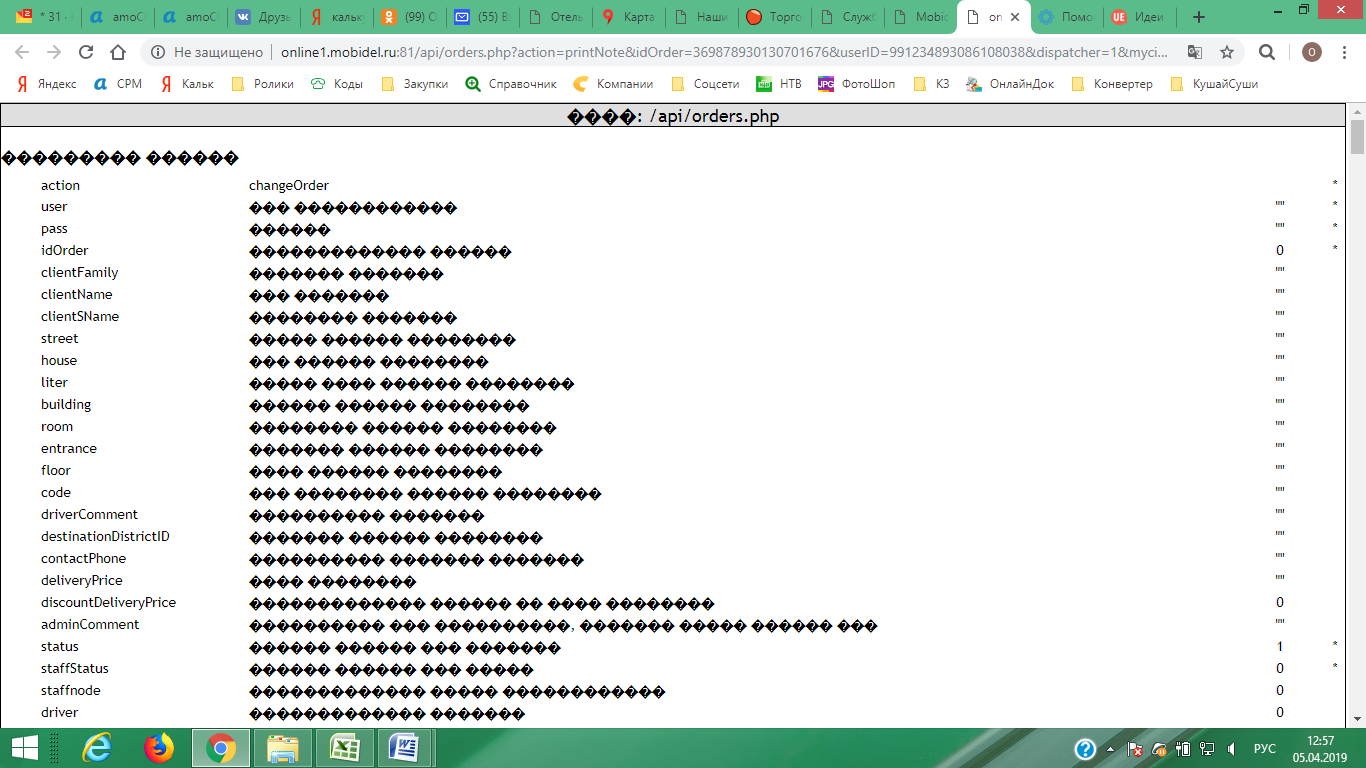
Task: Open the КушайСуши bookmarks folder
Action: [1214, 84]
